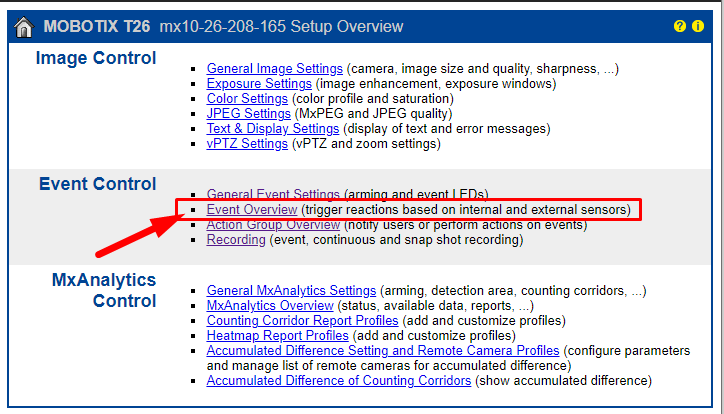The image size is (724, 414).
Task: Click the home icon in header
Action: (23, 26)
